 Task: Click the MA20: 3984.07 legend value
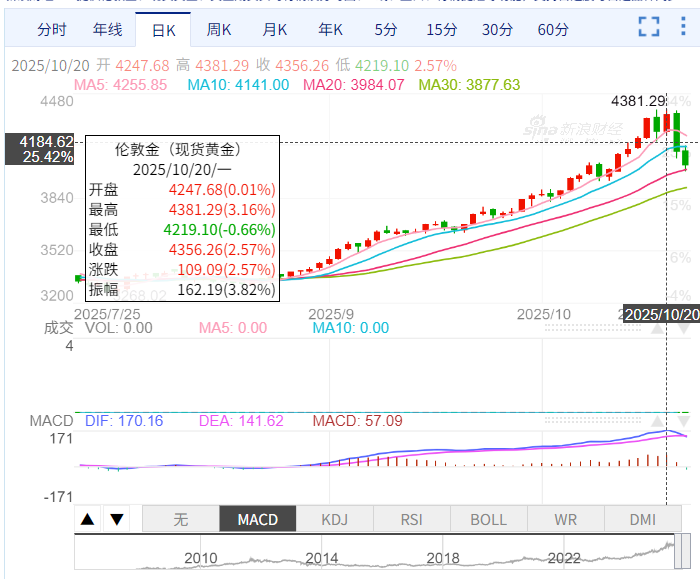(354, 84)
